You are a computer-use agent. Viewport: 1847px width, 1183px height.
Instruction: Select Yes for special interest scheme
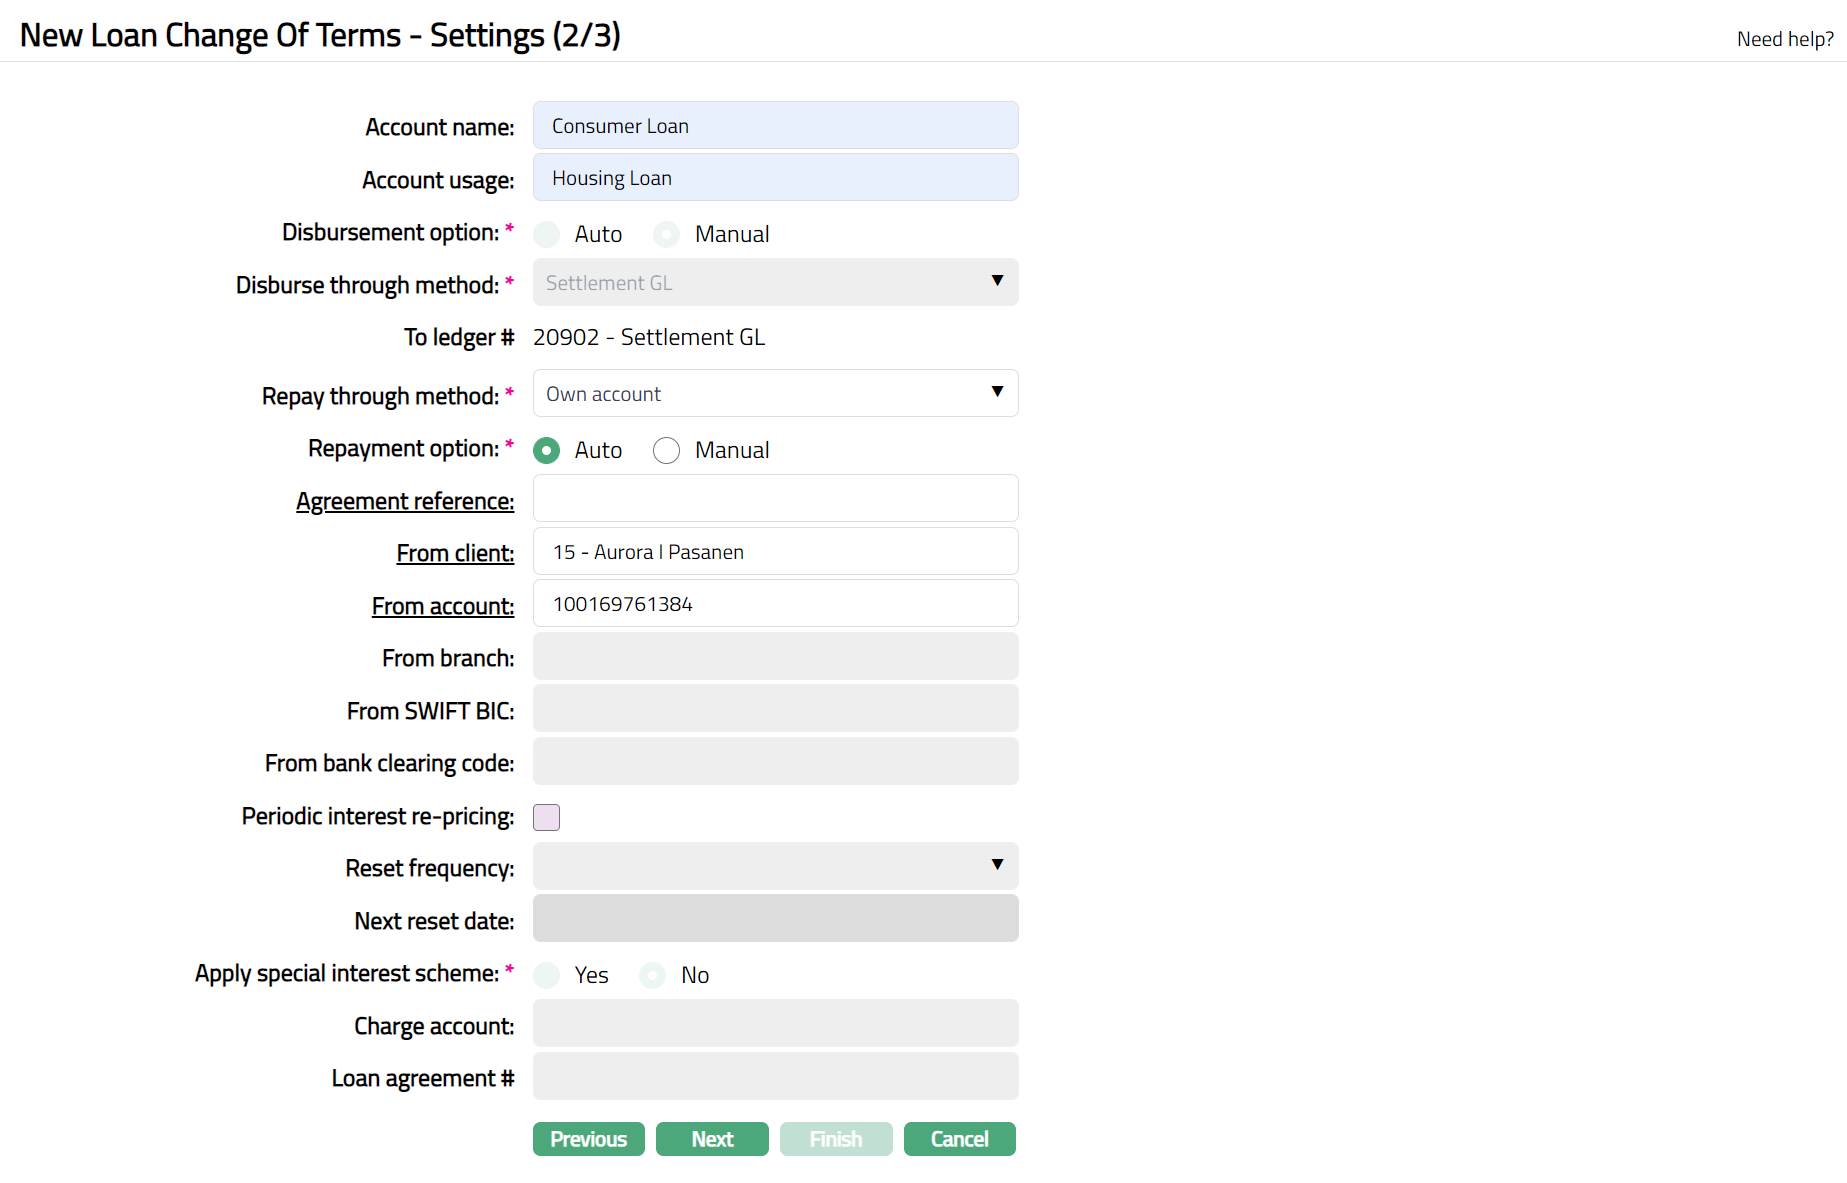click(547, 975)
